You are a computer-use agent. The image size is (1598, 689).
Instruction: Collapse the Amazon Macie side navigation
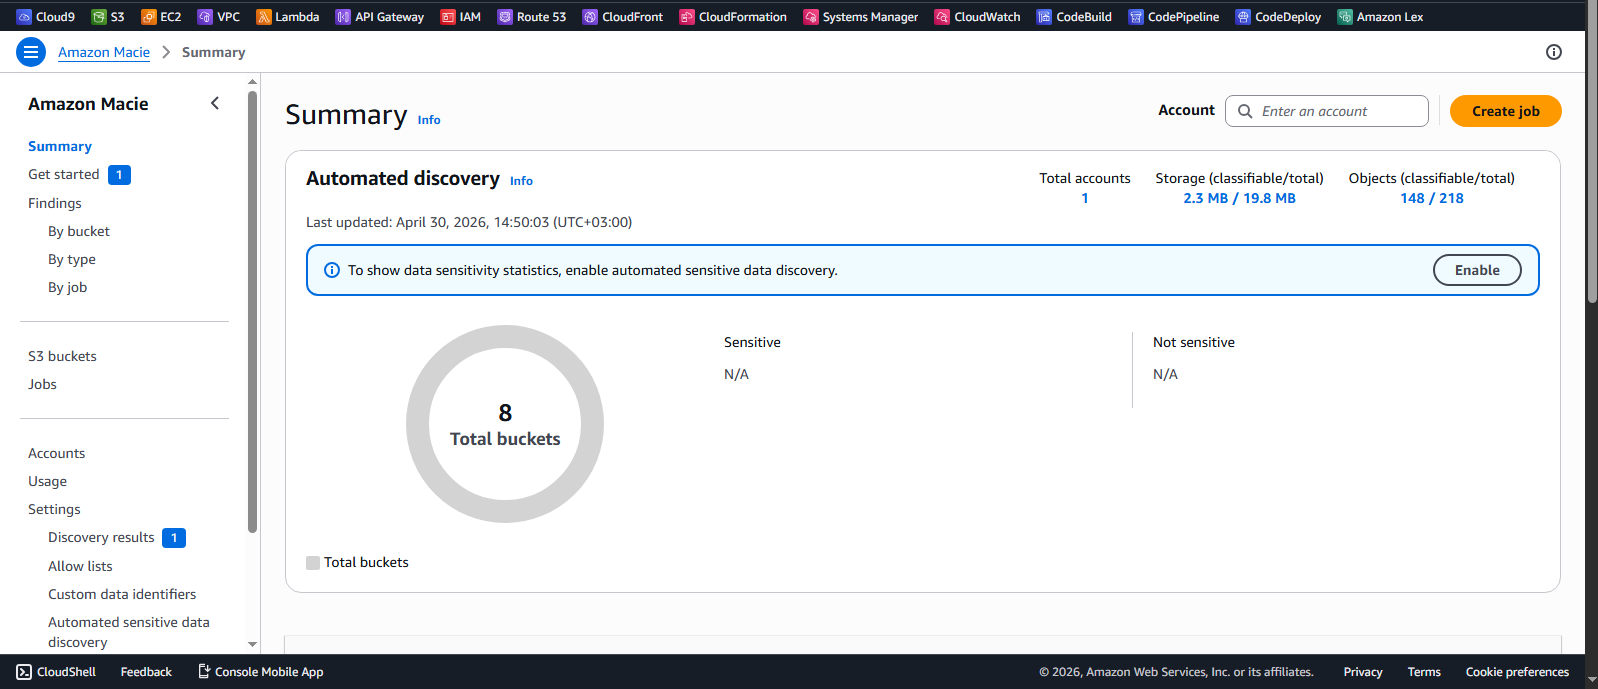215,103
